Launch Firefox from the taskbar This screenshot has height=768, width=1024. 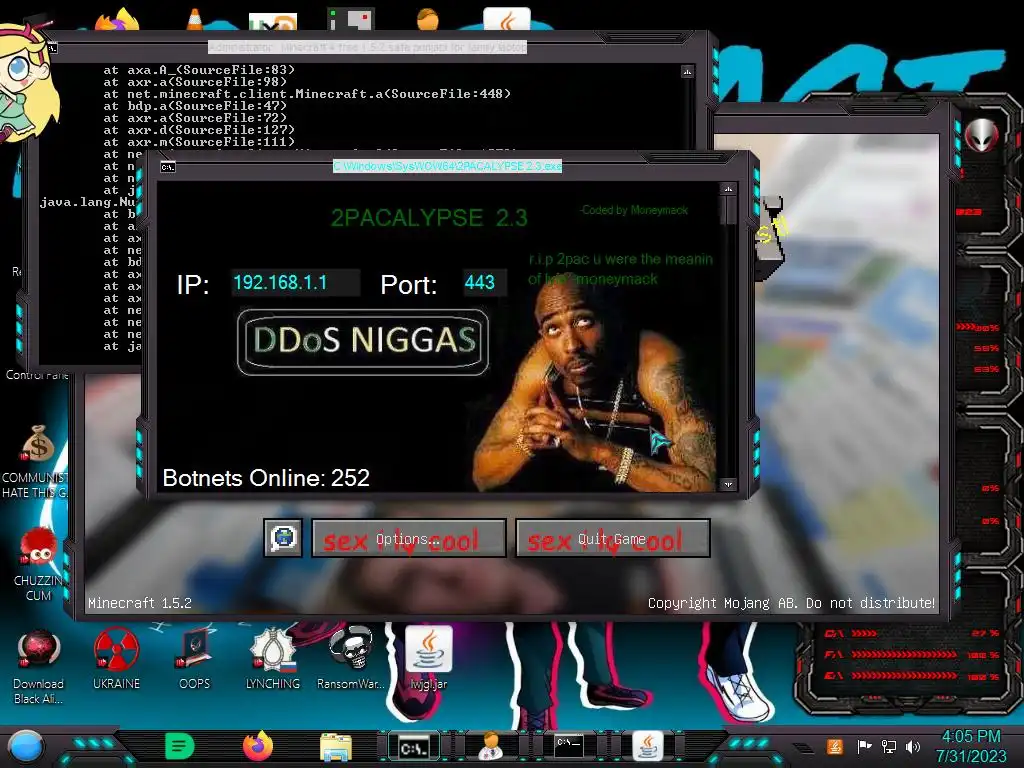point(258,746)
